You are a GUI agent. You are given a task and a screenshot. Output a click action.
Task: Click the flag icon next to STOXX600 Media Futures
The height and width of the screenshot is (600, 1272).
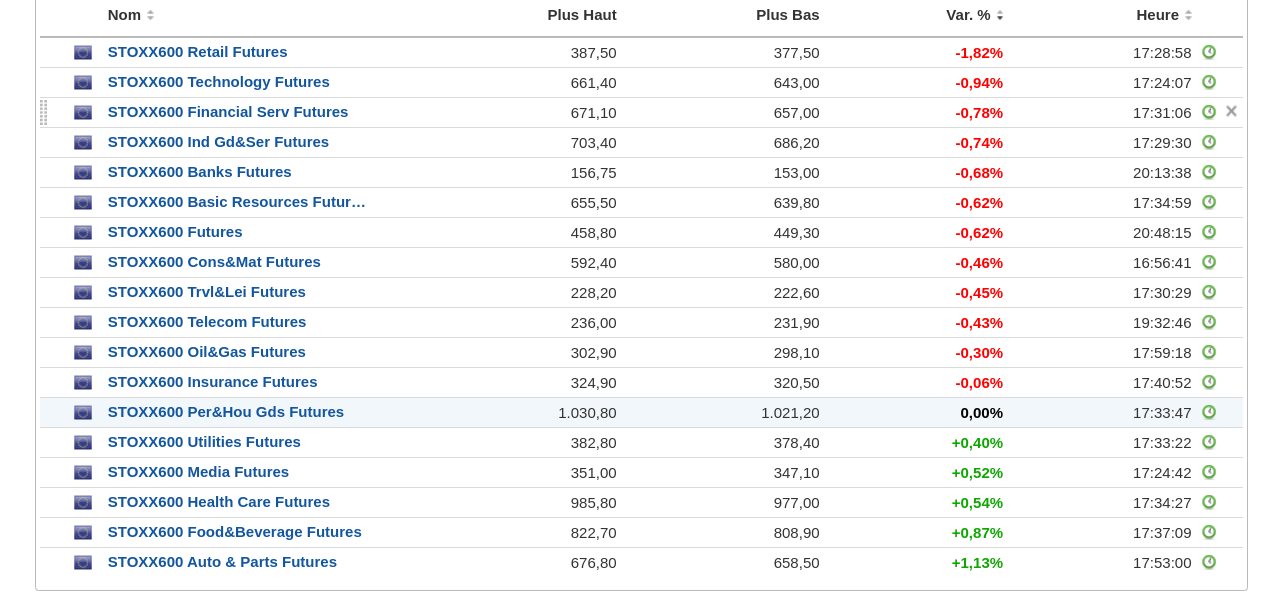(83, 473)
